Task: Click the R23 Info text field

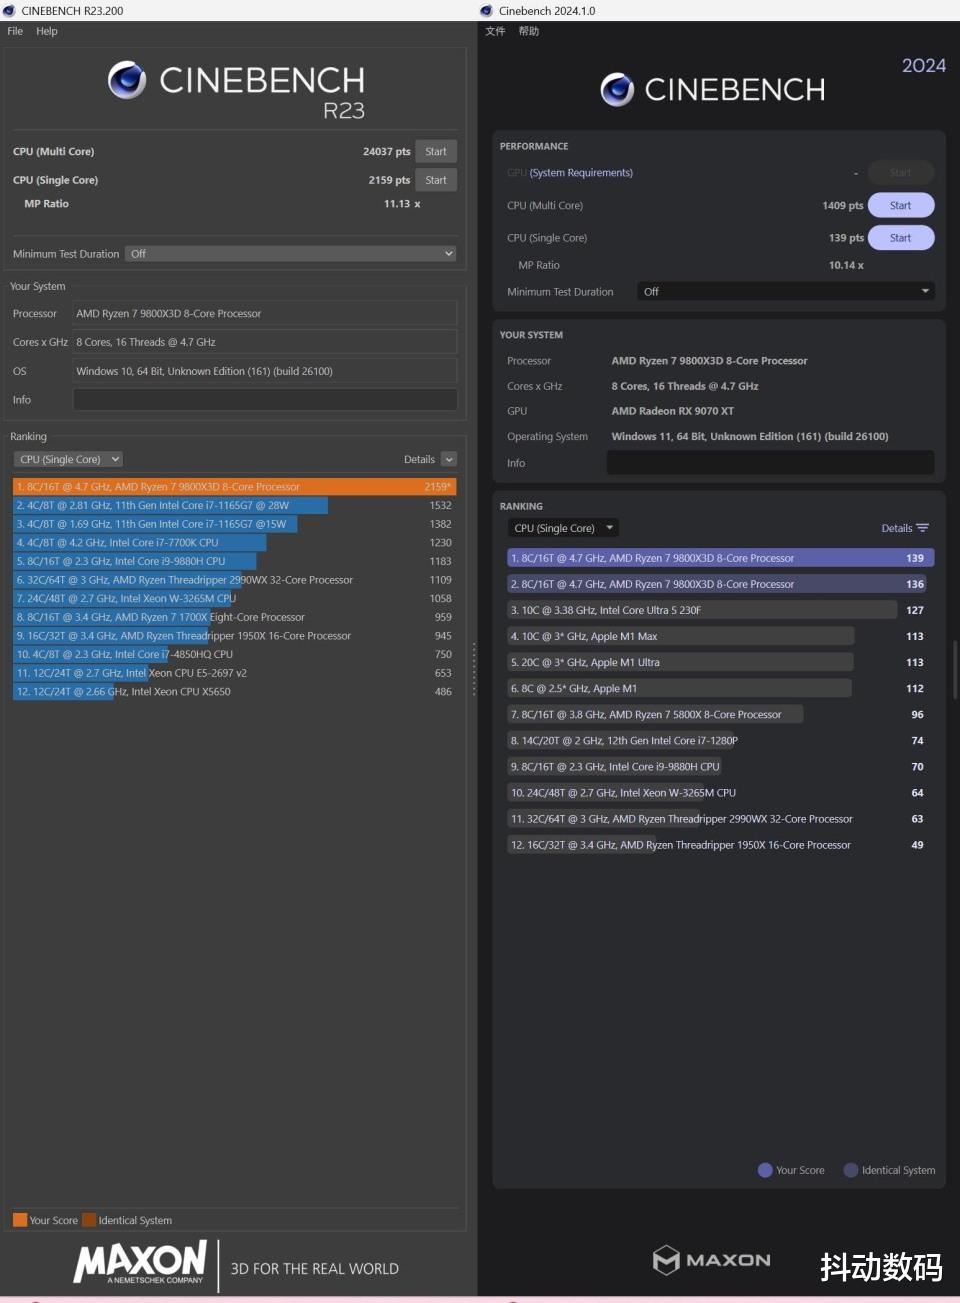Action: coord(265,399)
